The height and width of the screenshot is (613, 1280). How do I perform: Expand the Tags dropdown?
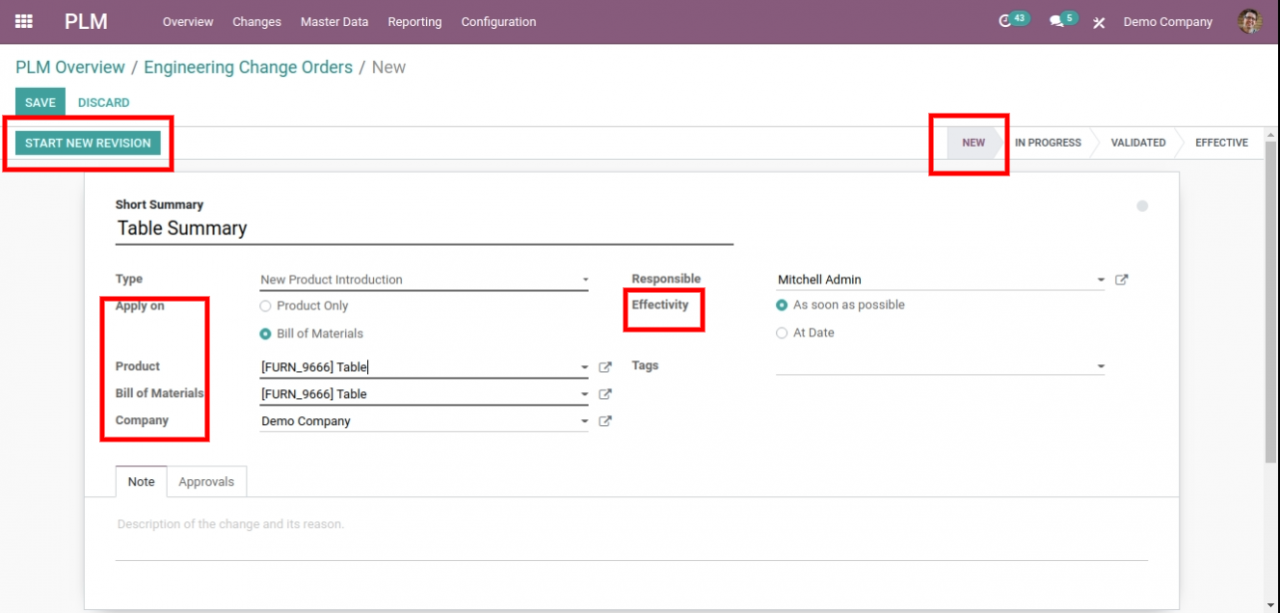tap(1101, 367)
